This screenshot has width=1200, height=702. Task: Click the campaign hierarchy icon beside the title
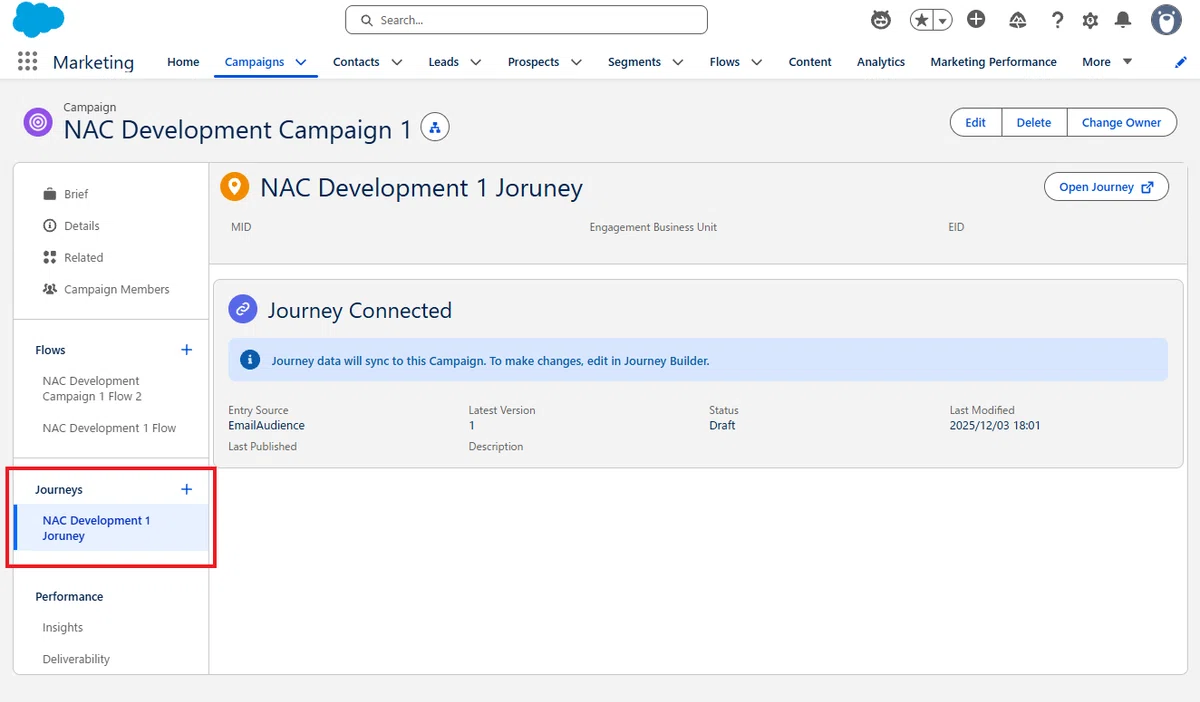[435, 128]
